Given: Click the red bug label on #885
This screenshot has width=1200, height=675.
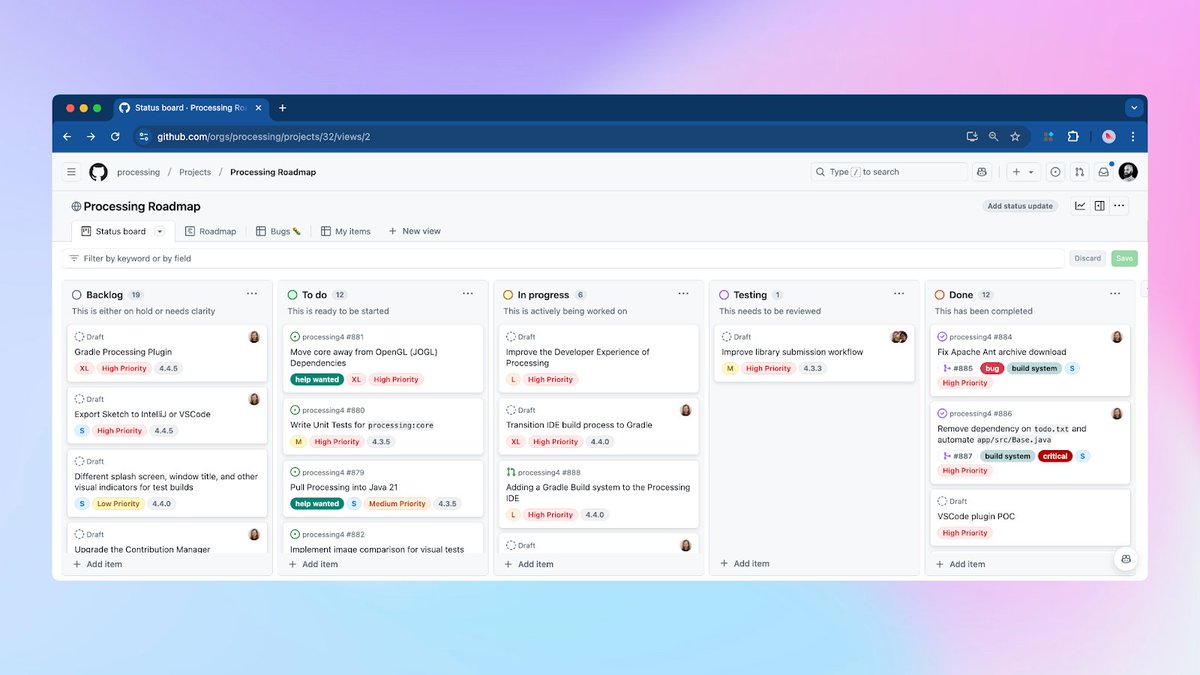Looking at the screenshot, I should [992, 368].
